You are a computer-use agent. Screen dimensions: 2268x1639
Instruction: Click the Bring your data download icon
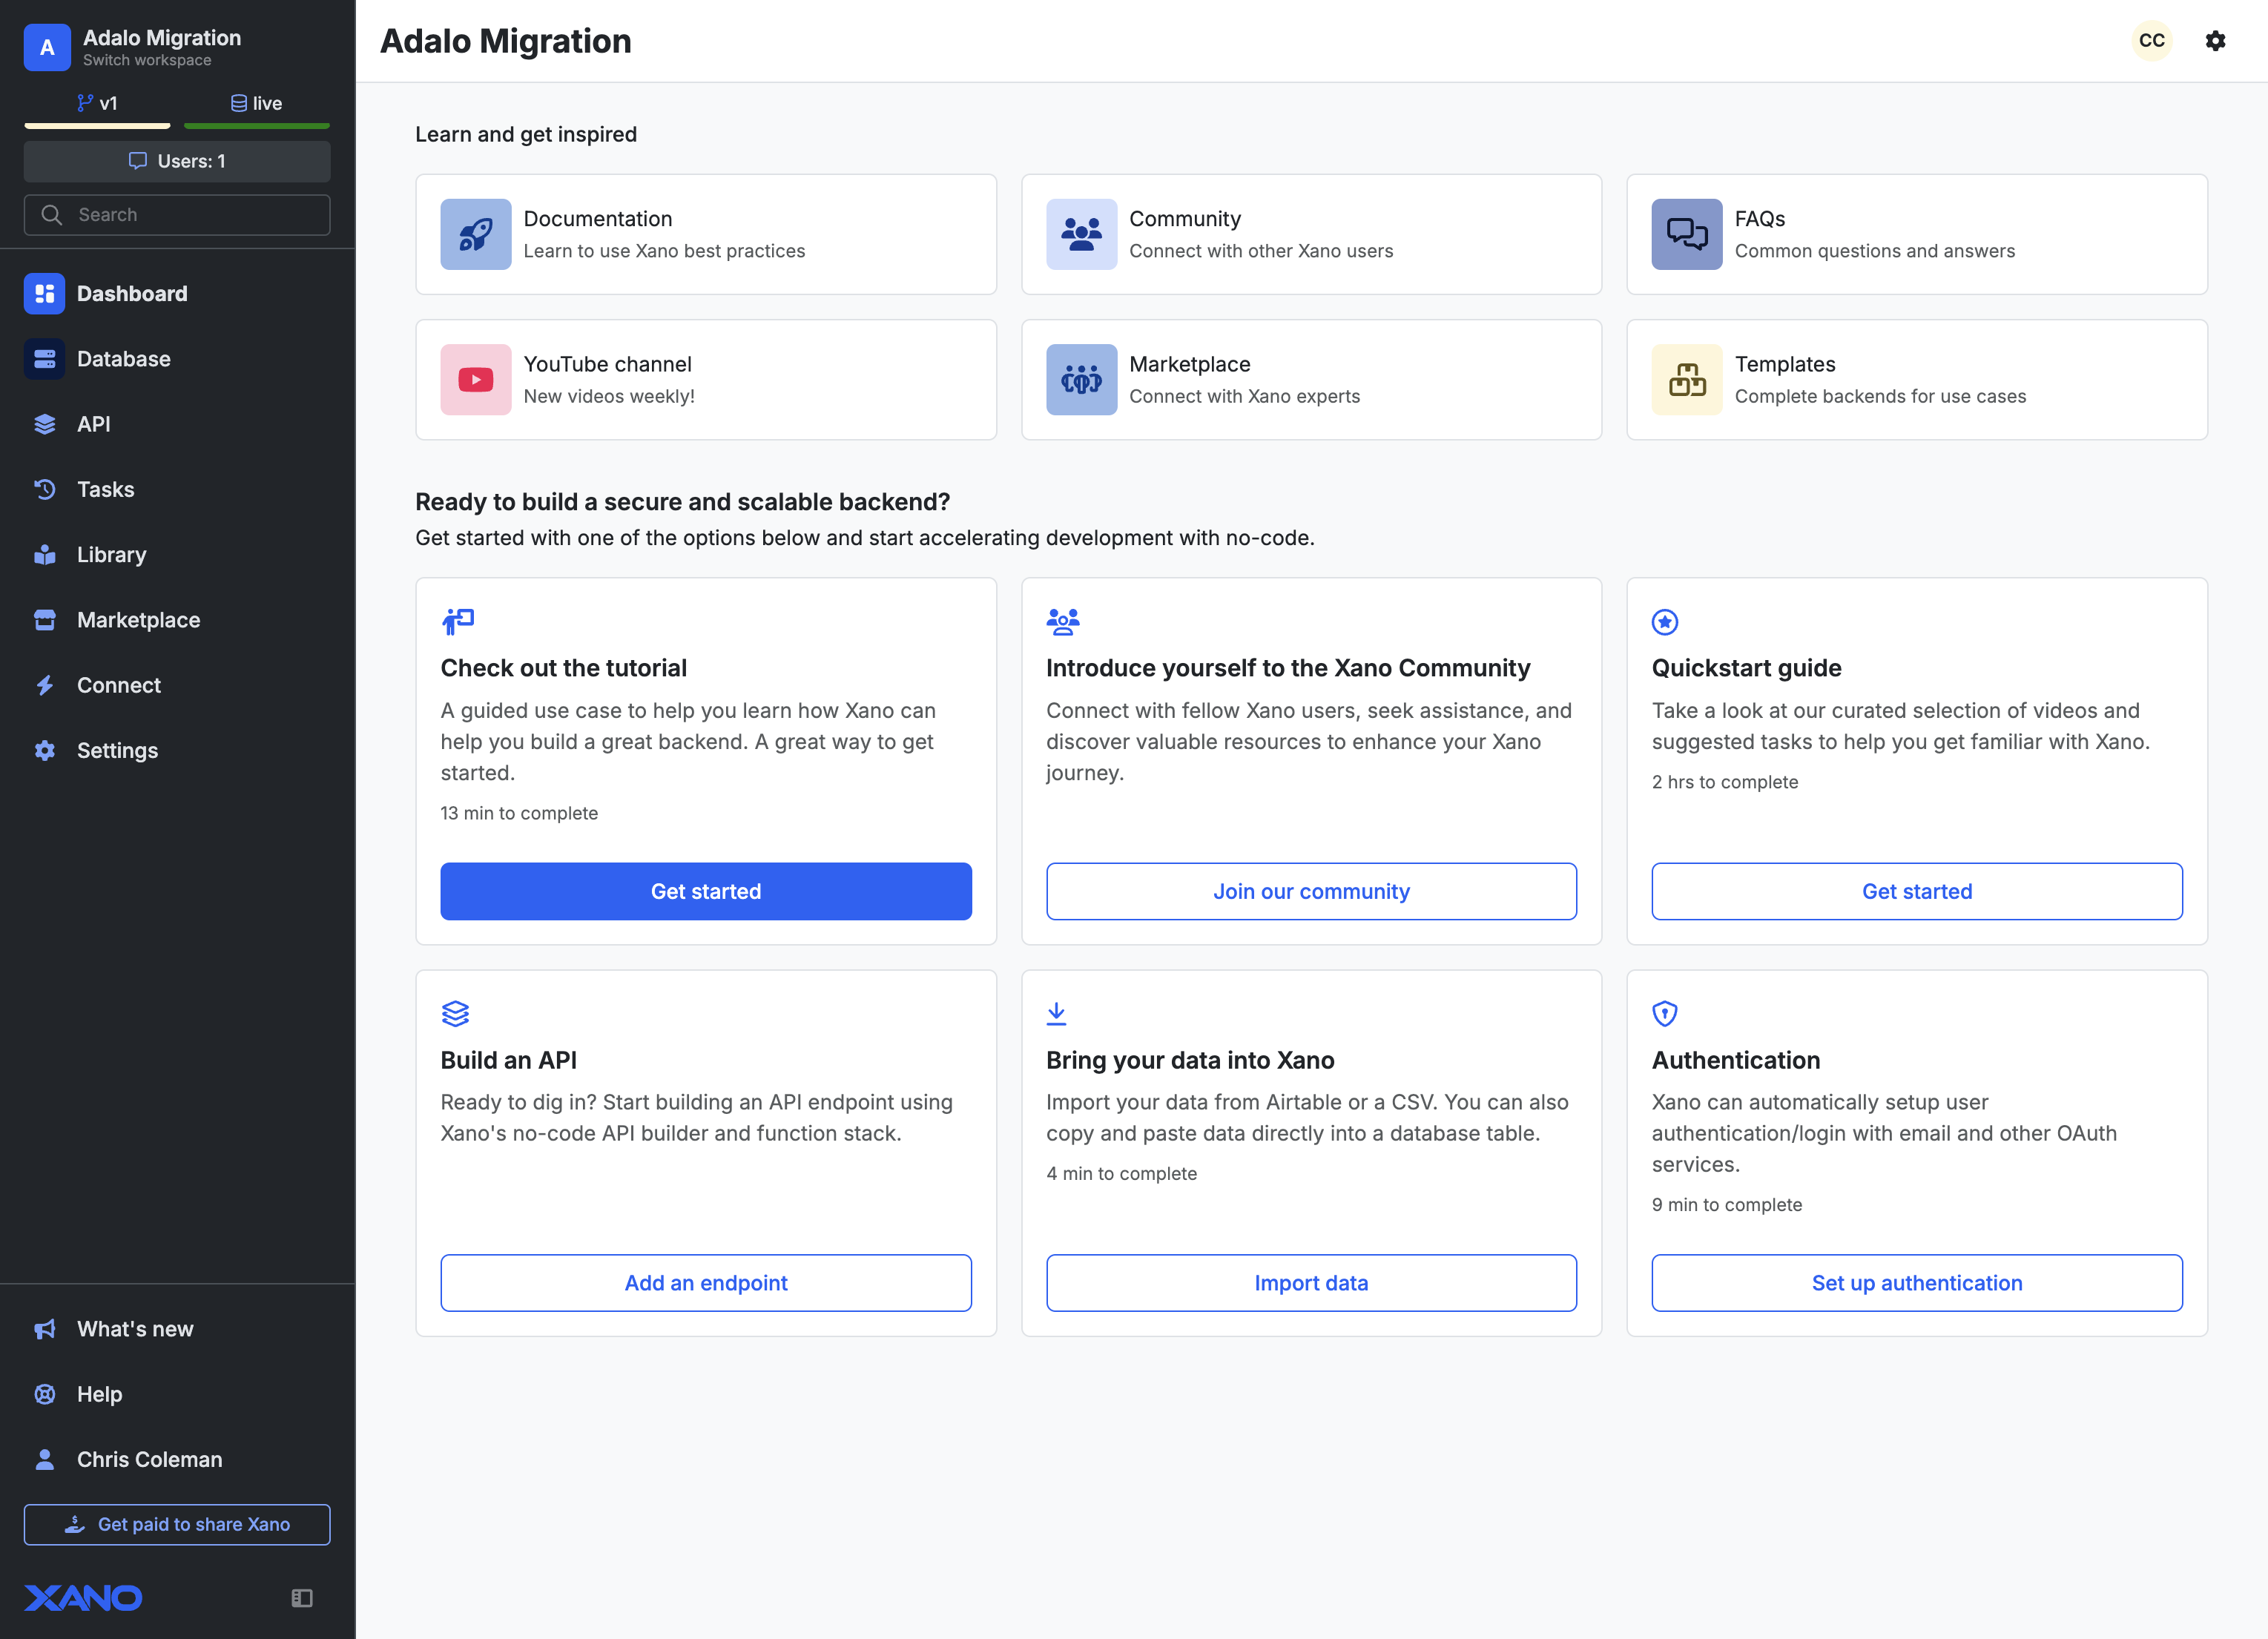[1056, 1014]
